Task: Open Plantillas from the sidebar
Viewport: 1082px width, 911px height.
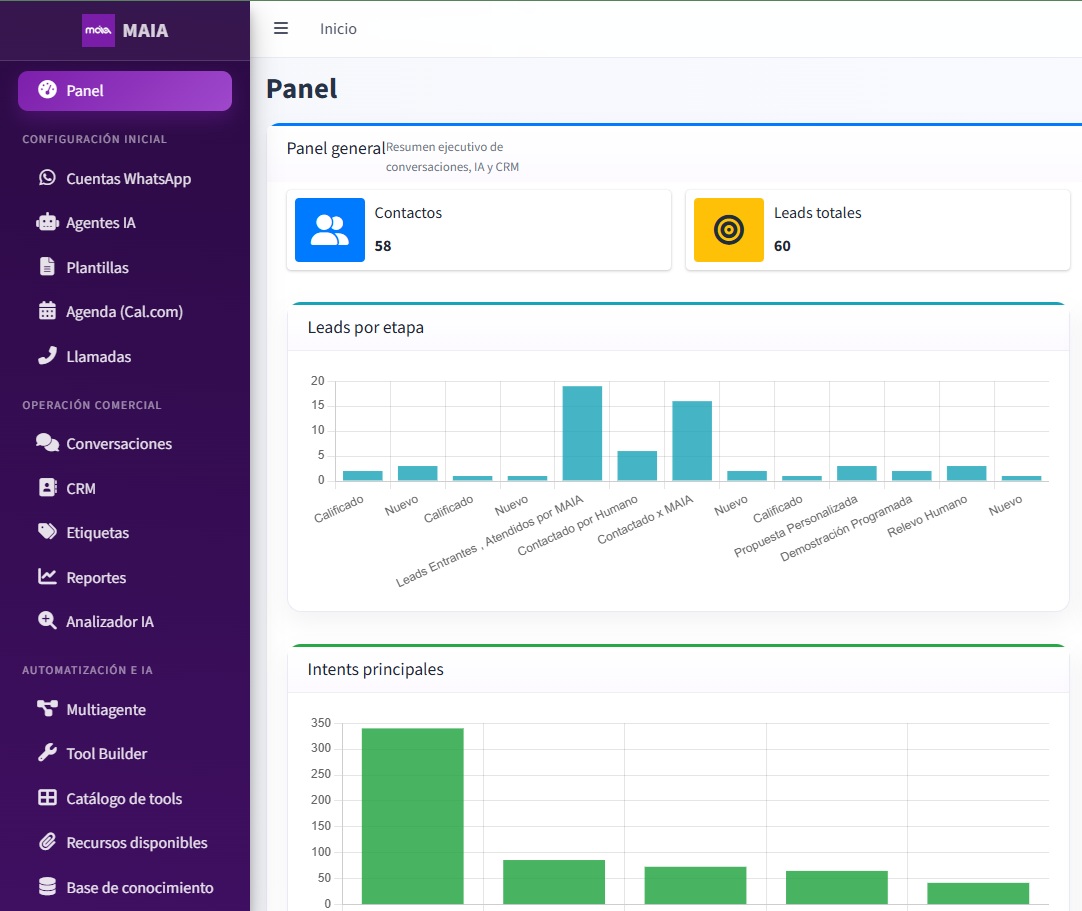Action: [x=125, y=268]
